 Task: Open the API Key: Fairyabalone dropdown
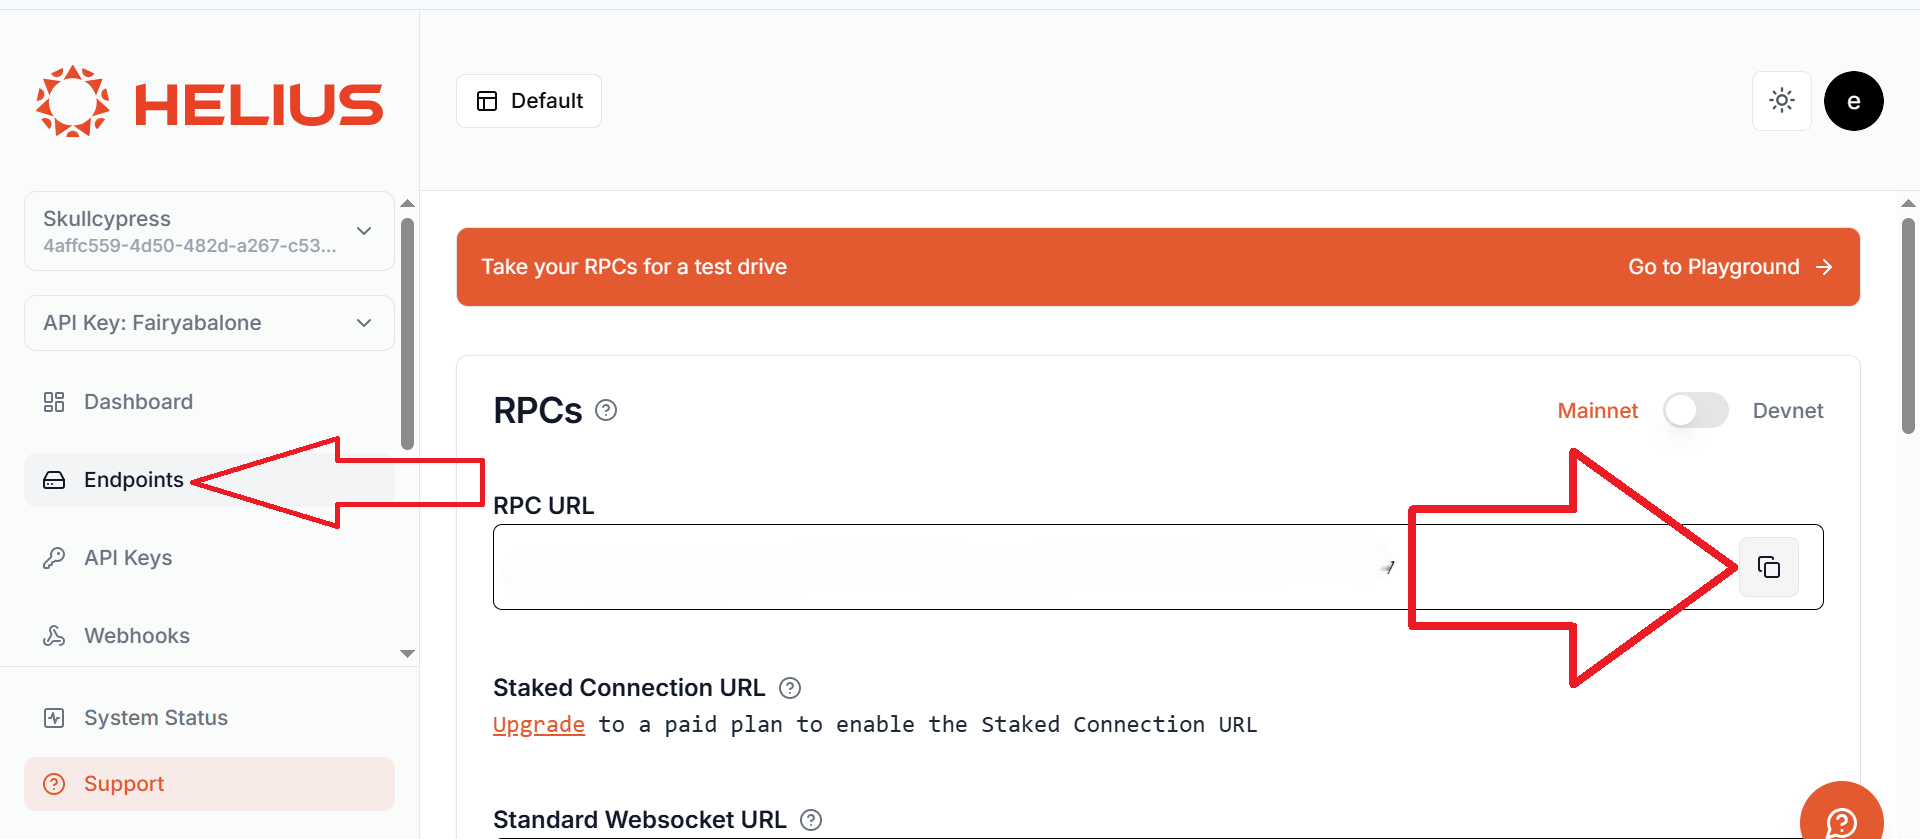tap(209, 323)
